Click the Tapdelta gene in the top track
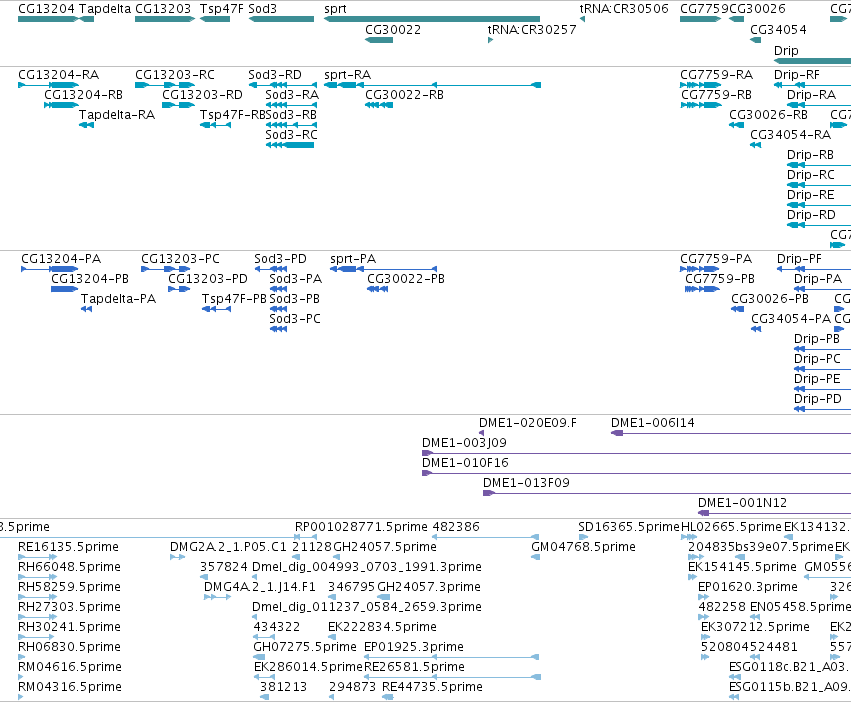This screenshot has width=851, height=702. point(86,19)
